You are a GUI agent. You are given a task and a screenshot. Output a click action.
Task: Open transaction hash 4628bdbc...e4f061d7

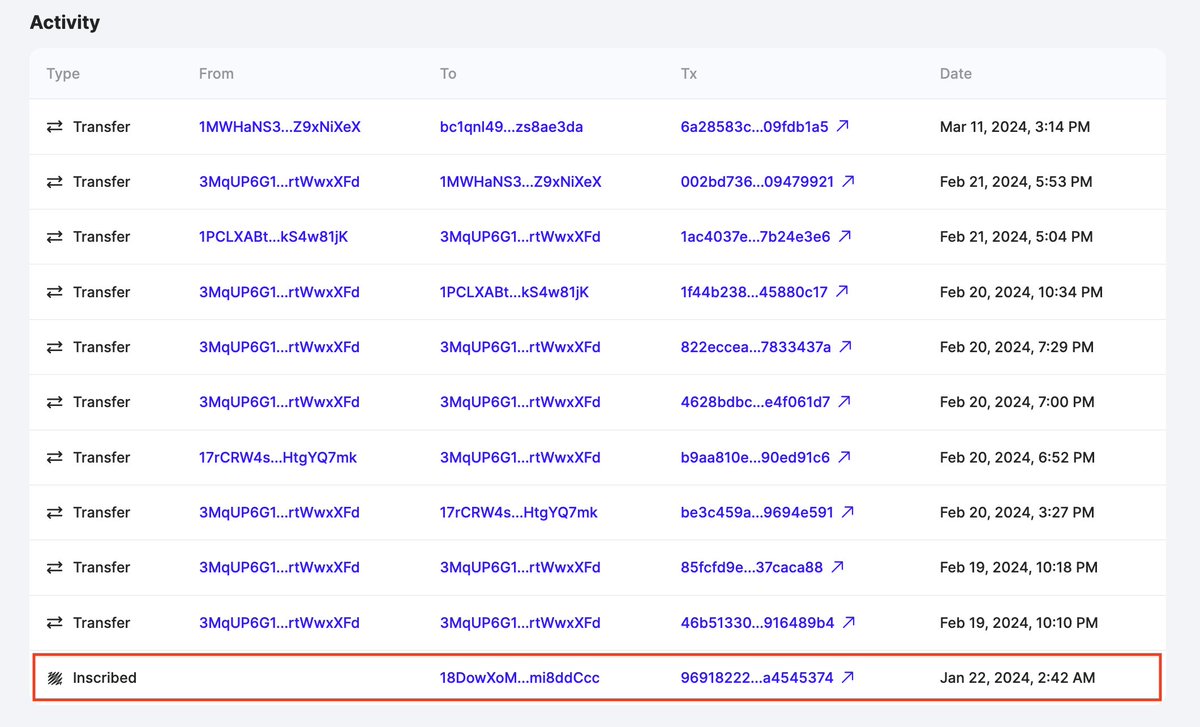point(755,402)
